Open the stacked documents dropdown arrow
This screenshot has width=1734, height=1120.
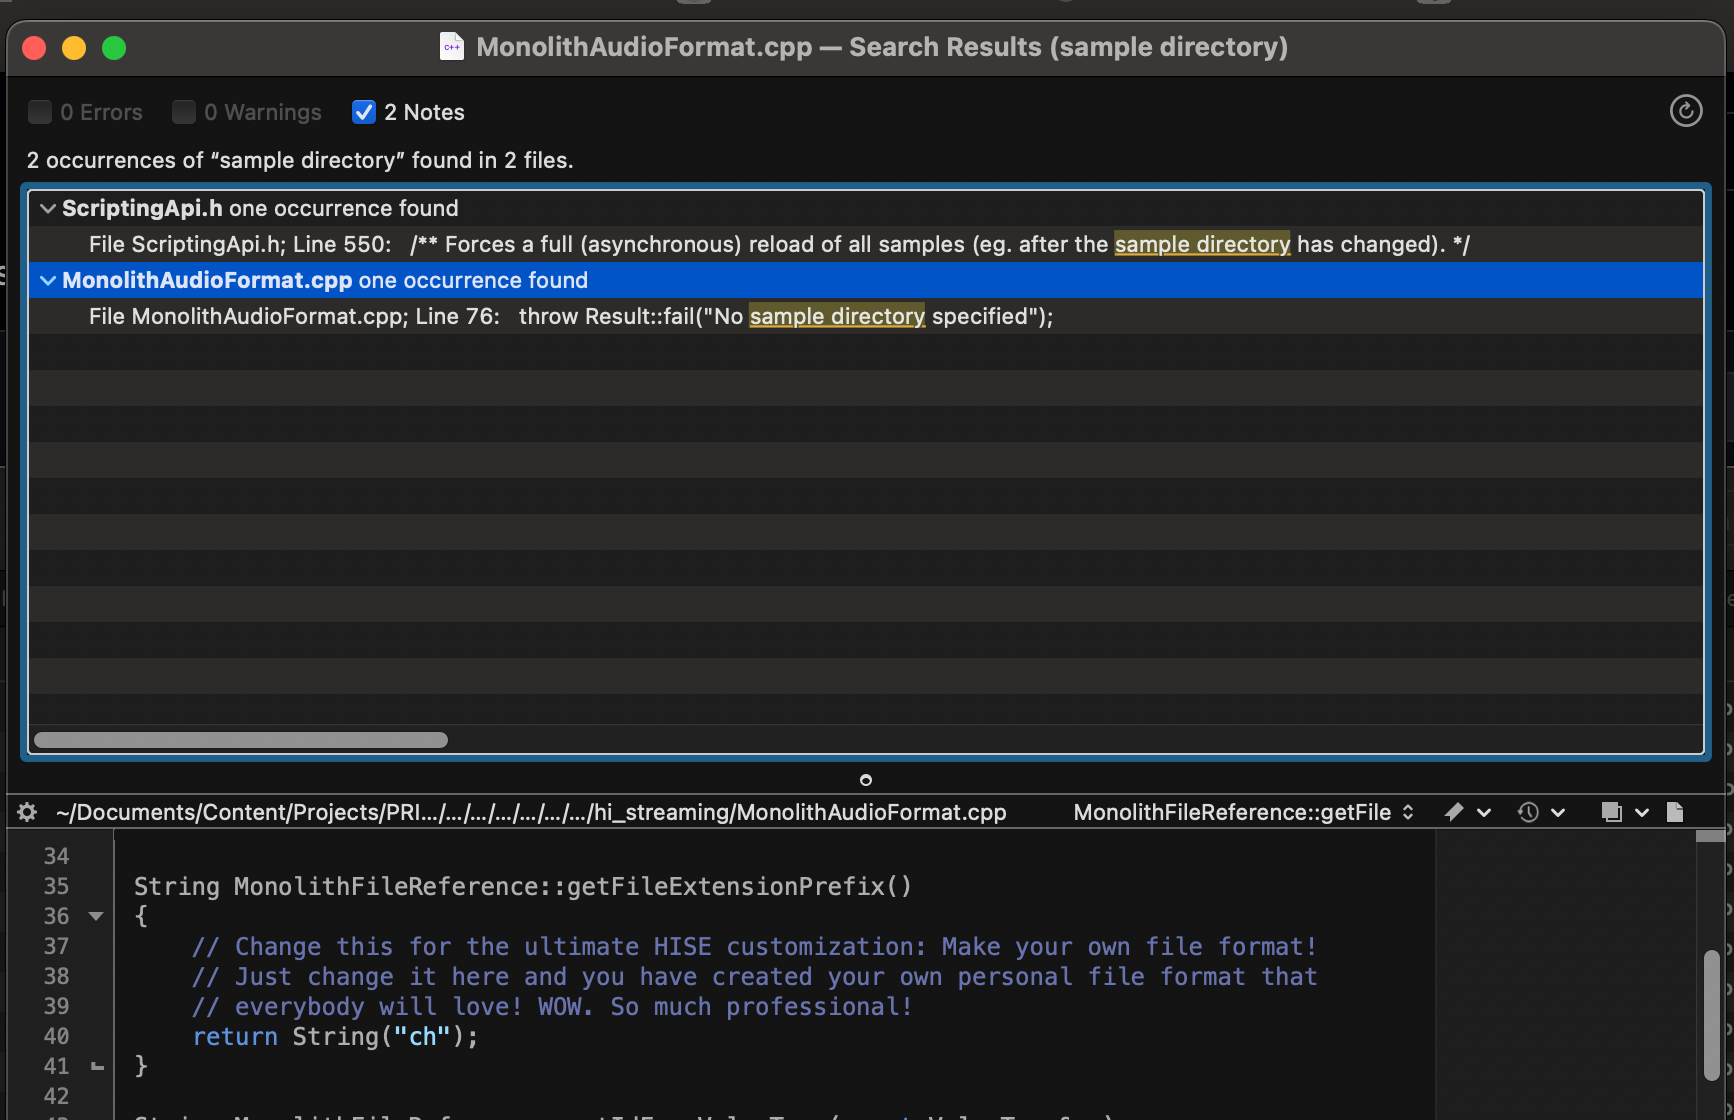1641,813
